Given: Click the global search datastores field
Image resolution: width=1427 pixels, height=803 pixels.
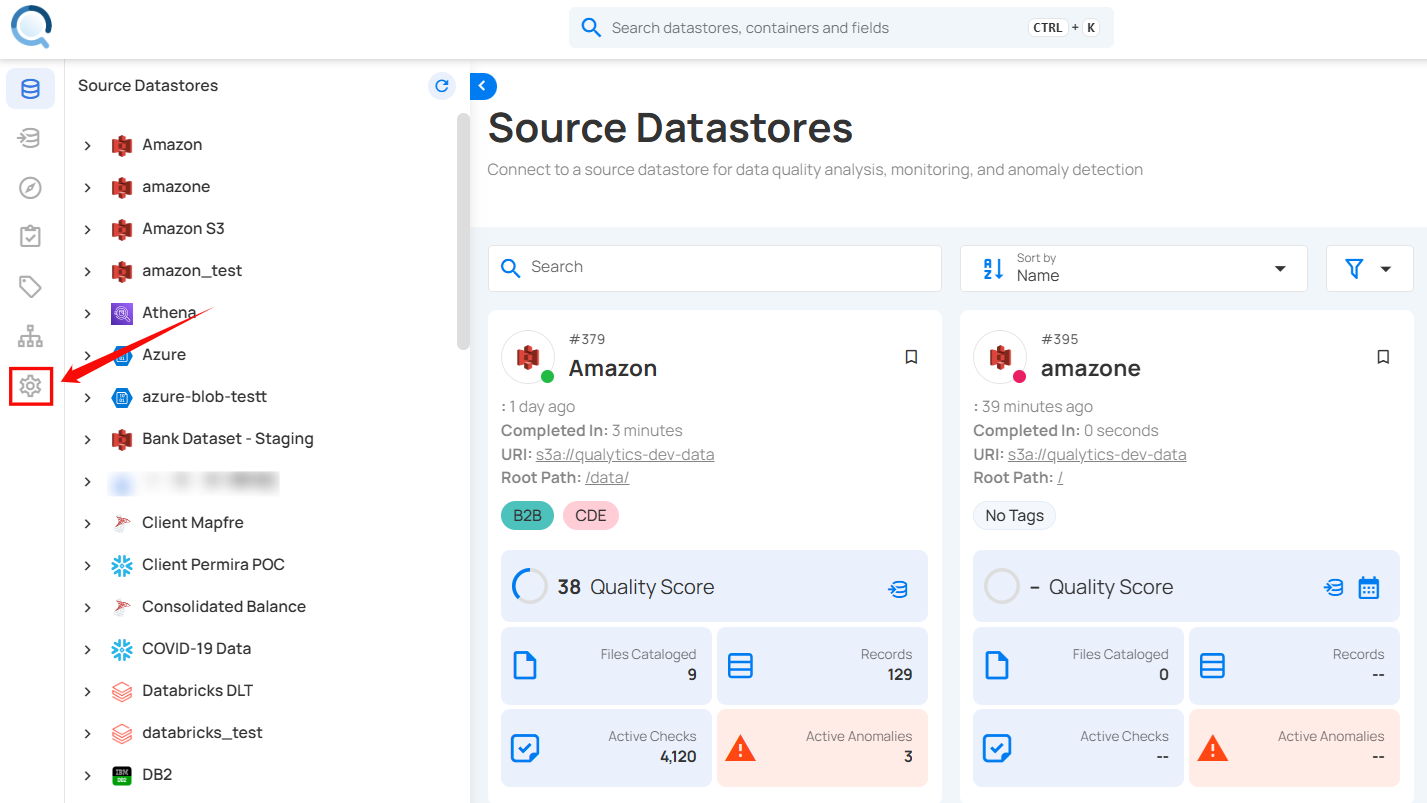Looking at the screenshot, I should pyautogui.click(x=815, y=28).
